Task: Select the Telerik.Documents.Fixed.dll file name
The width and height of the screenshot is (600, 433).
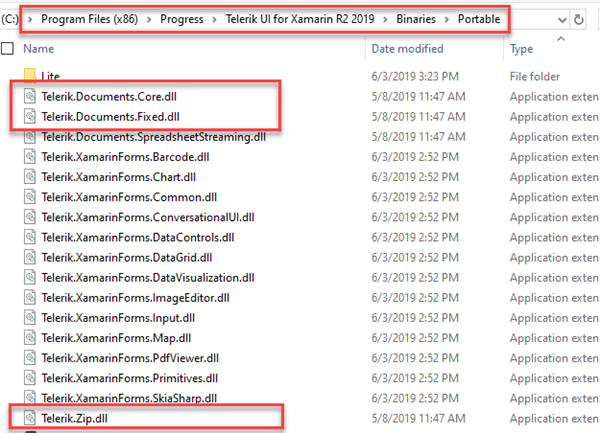Action: [x=111, y=116]
